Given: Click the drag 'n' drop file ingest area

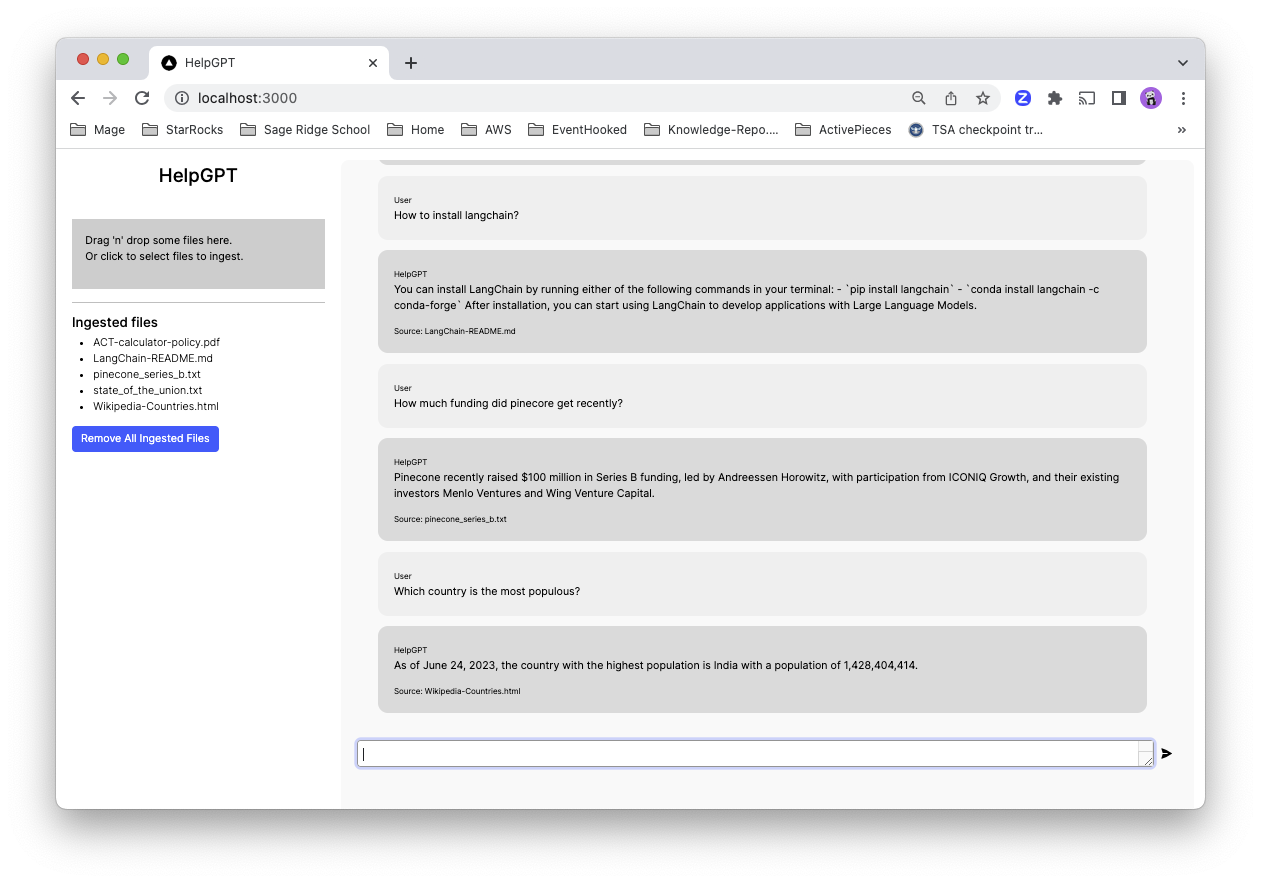Looking at the screenshot, I should tap(198, 254).
